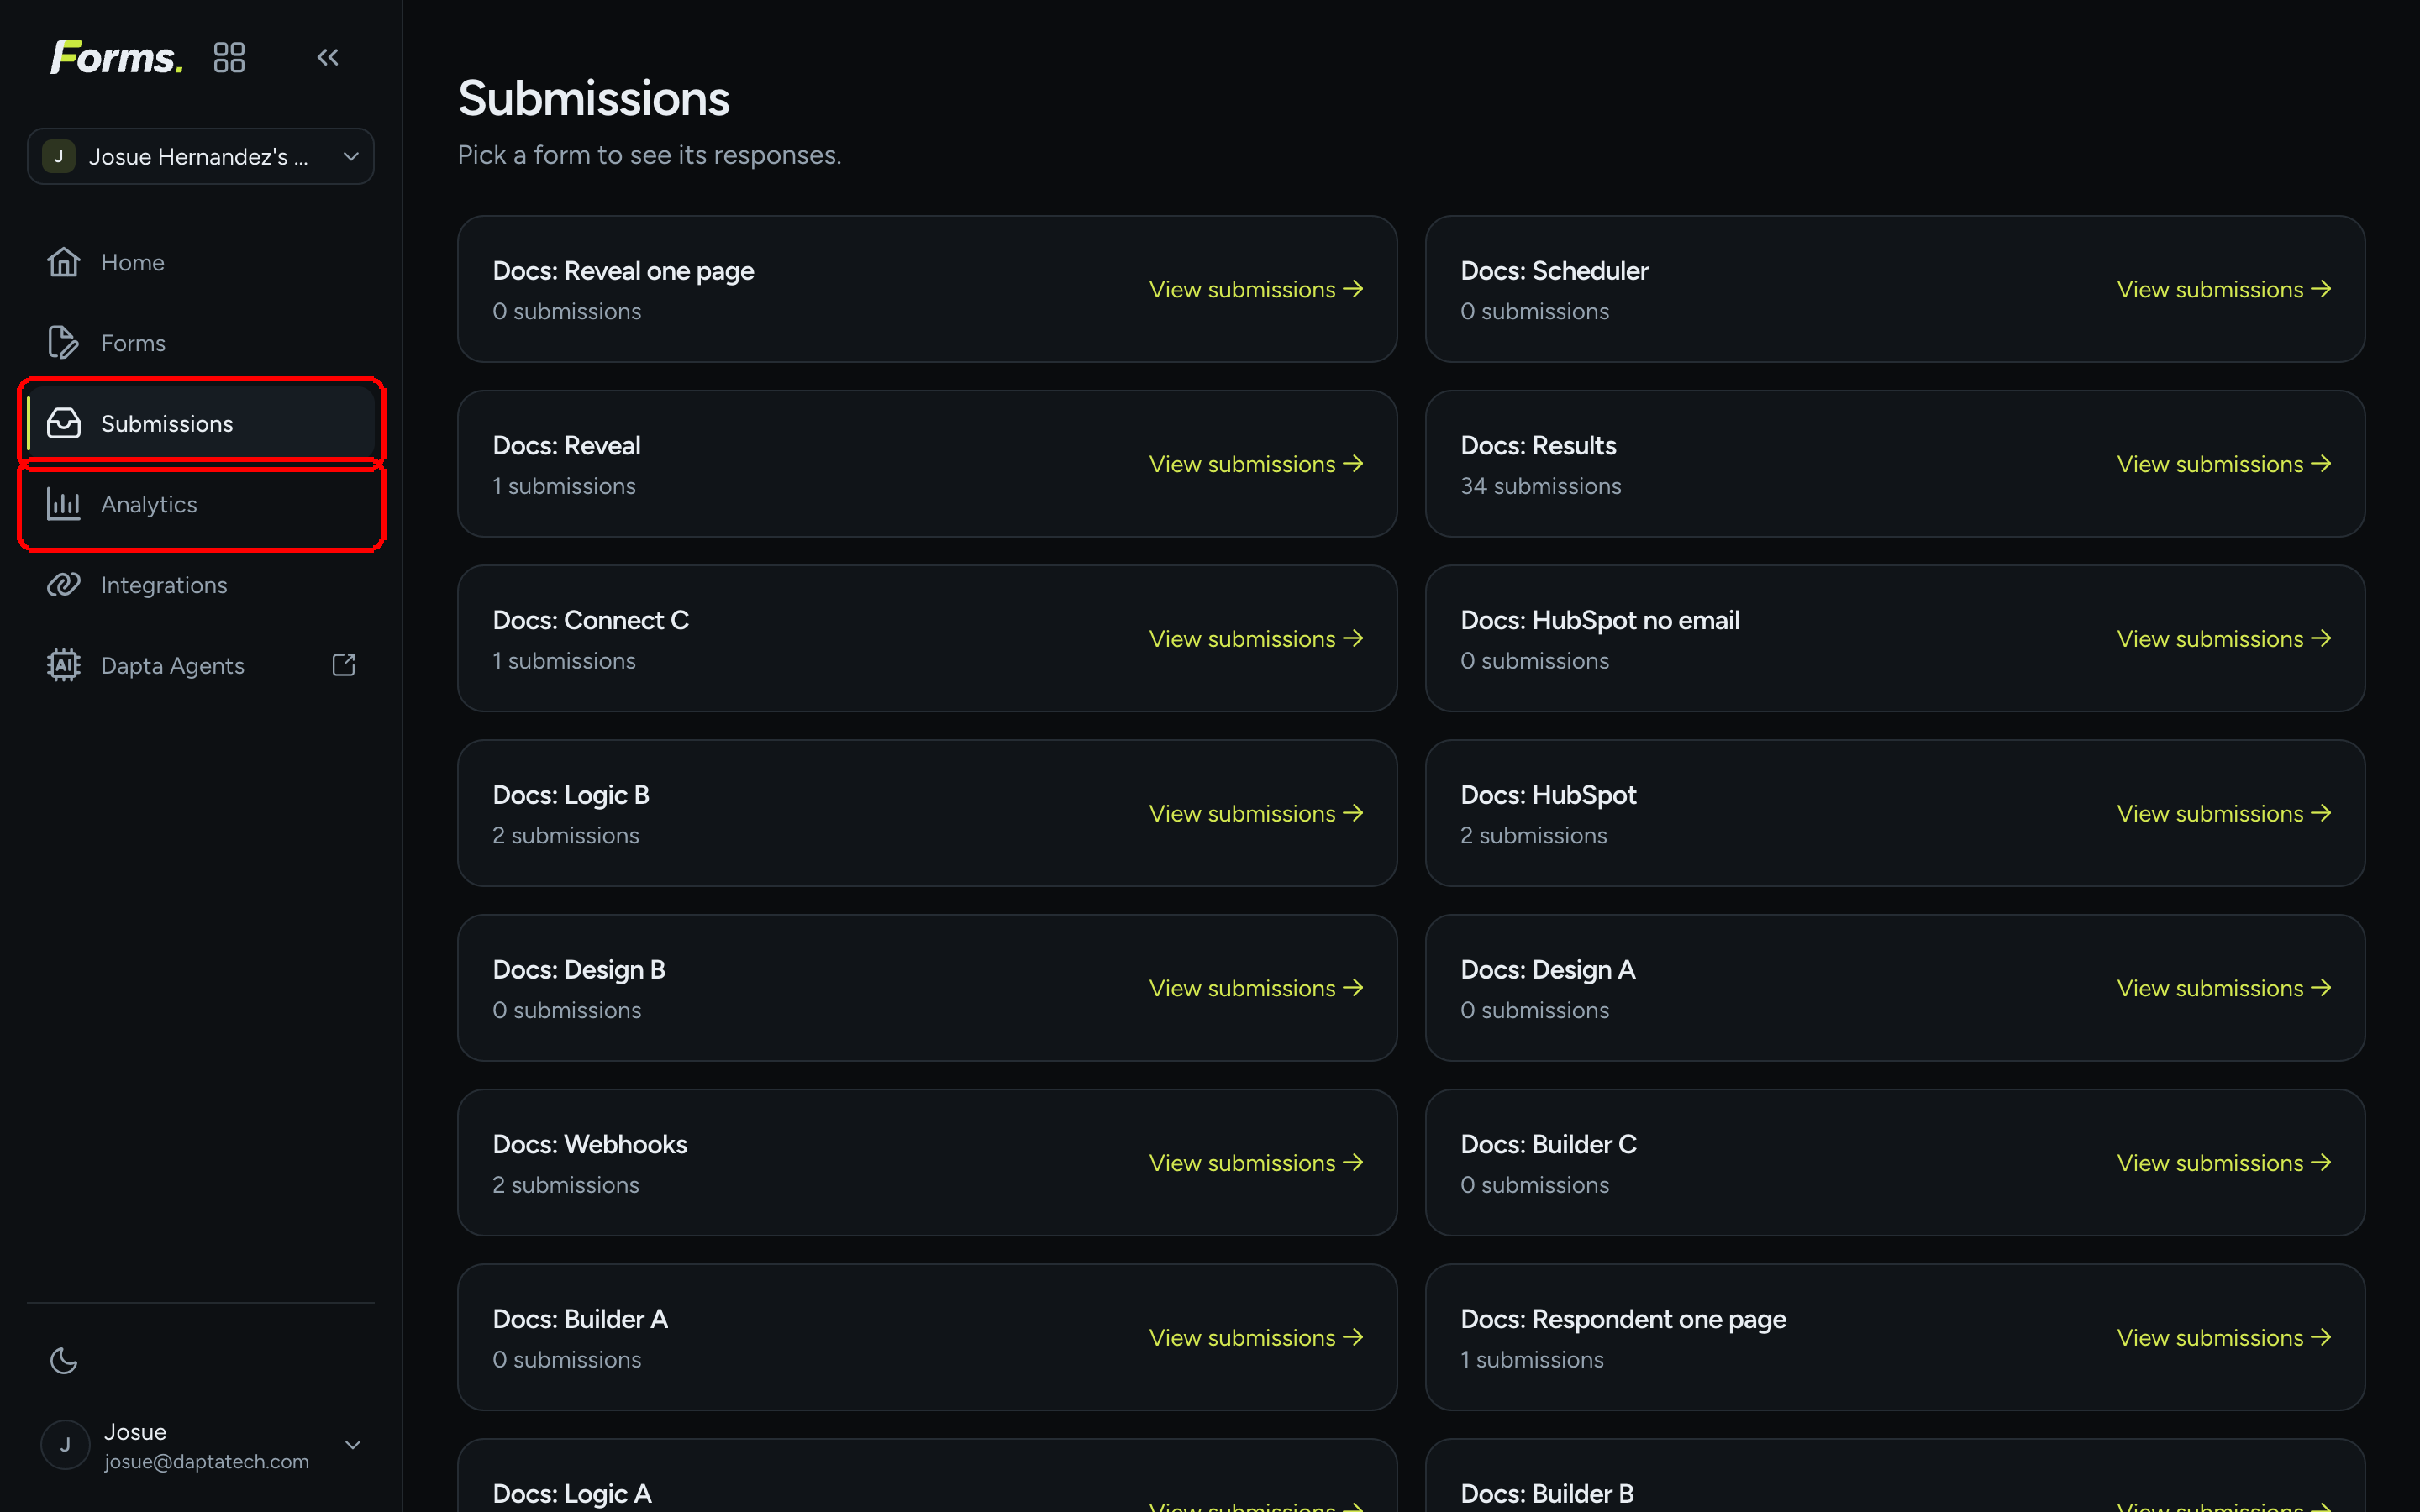View submissions for Docs: Connect C
Screen dimensions: 2420x1512
(x=1256, y=639)
